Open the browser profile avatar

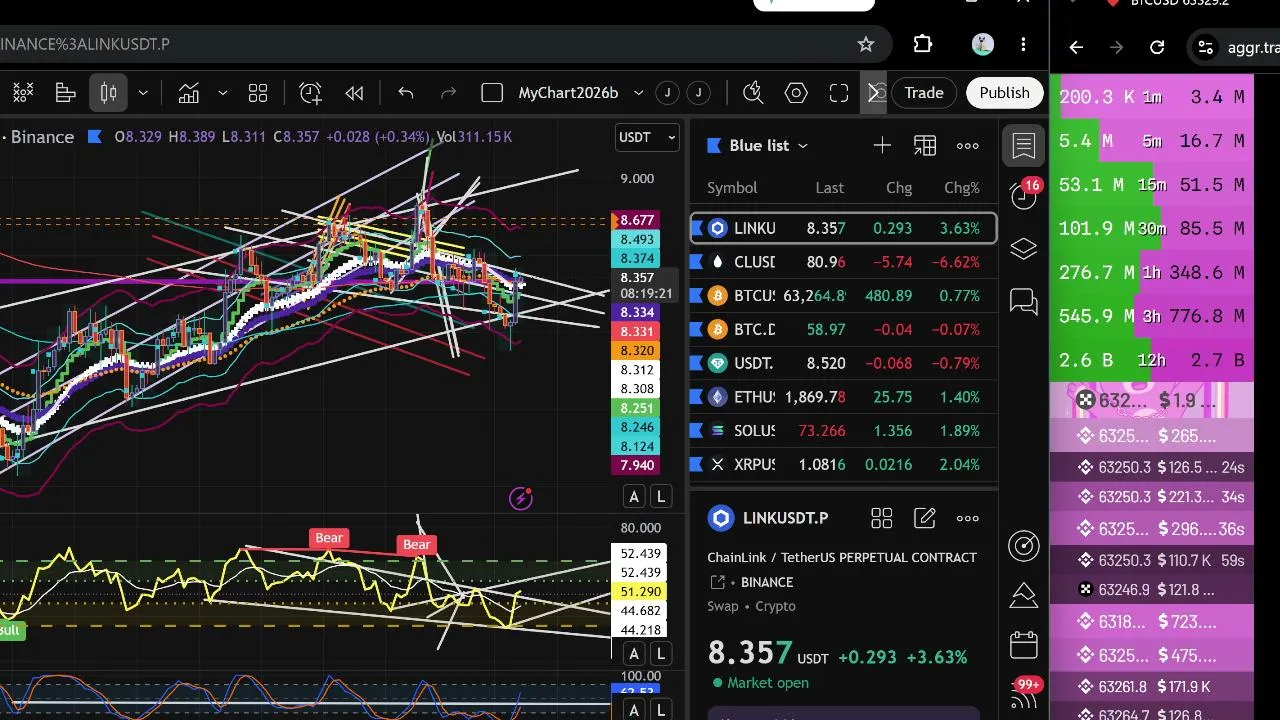[982, 44]
